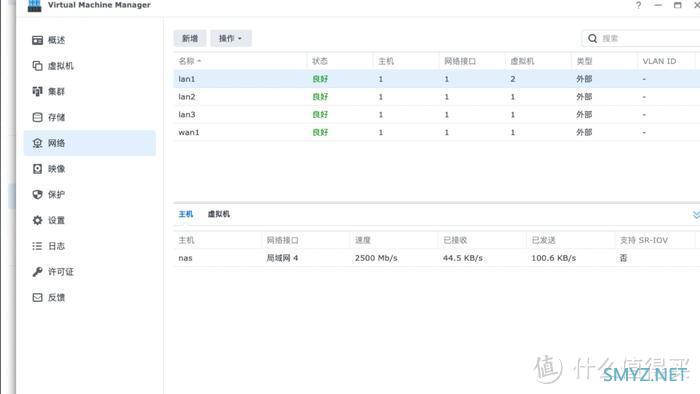Open help question mark in title bar
The width and height of the screenshot is (700, 394).
point(638,5)
